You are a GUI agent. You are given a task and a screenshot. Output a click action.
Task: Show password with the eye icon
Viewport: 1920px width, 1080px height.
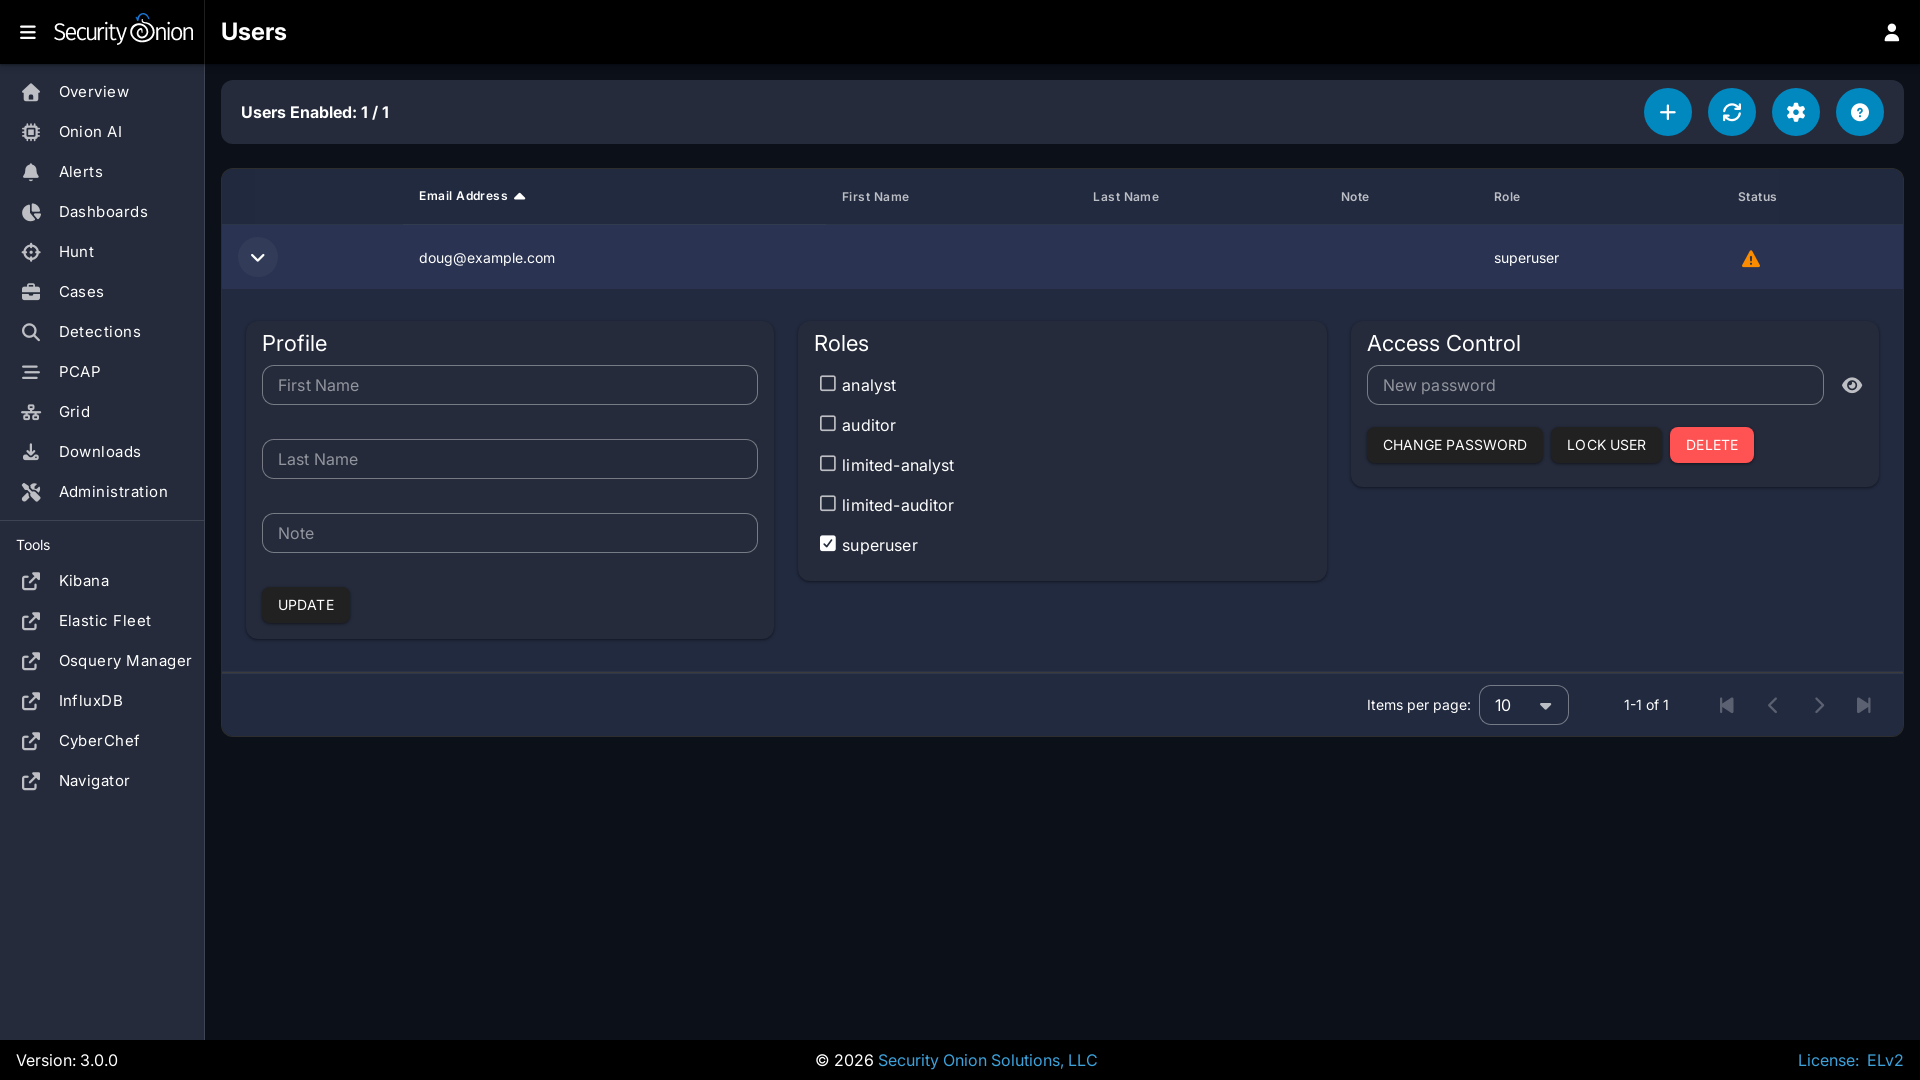[x=1851, y=385]
